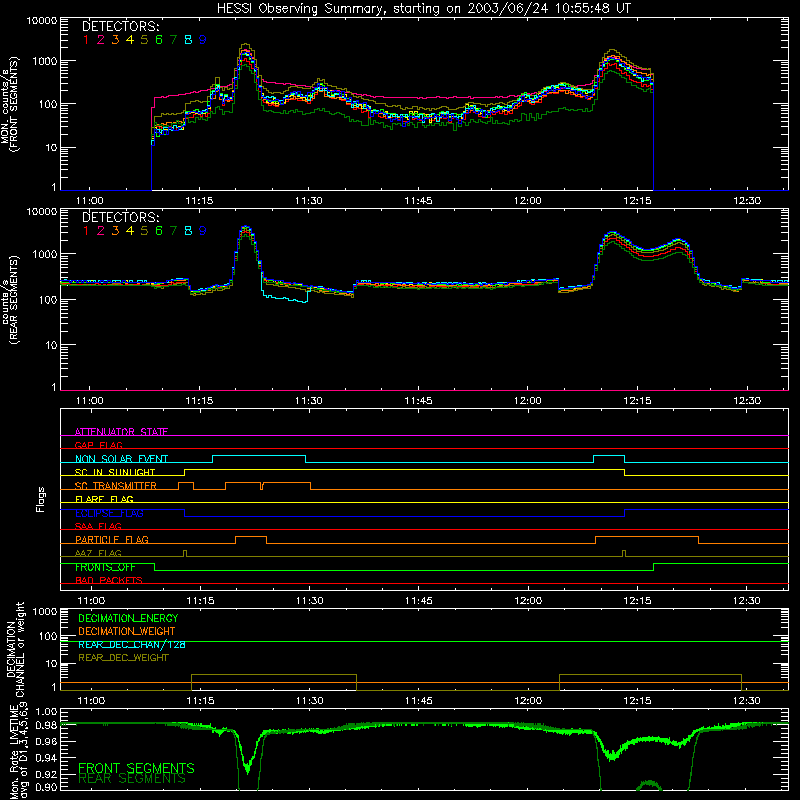
Task: Click the PARTICLE_FLAG label
Action: (x=112, y=539)
